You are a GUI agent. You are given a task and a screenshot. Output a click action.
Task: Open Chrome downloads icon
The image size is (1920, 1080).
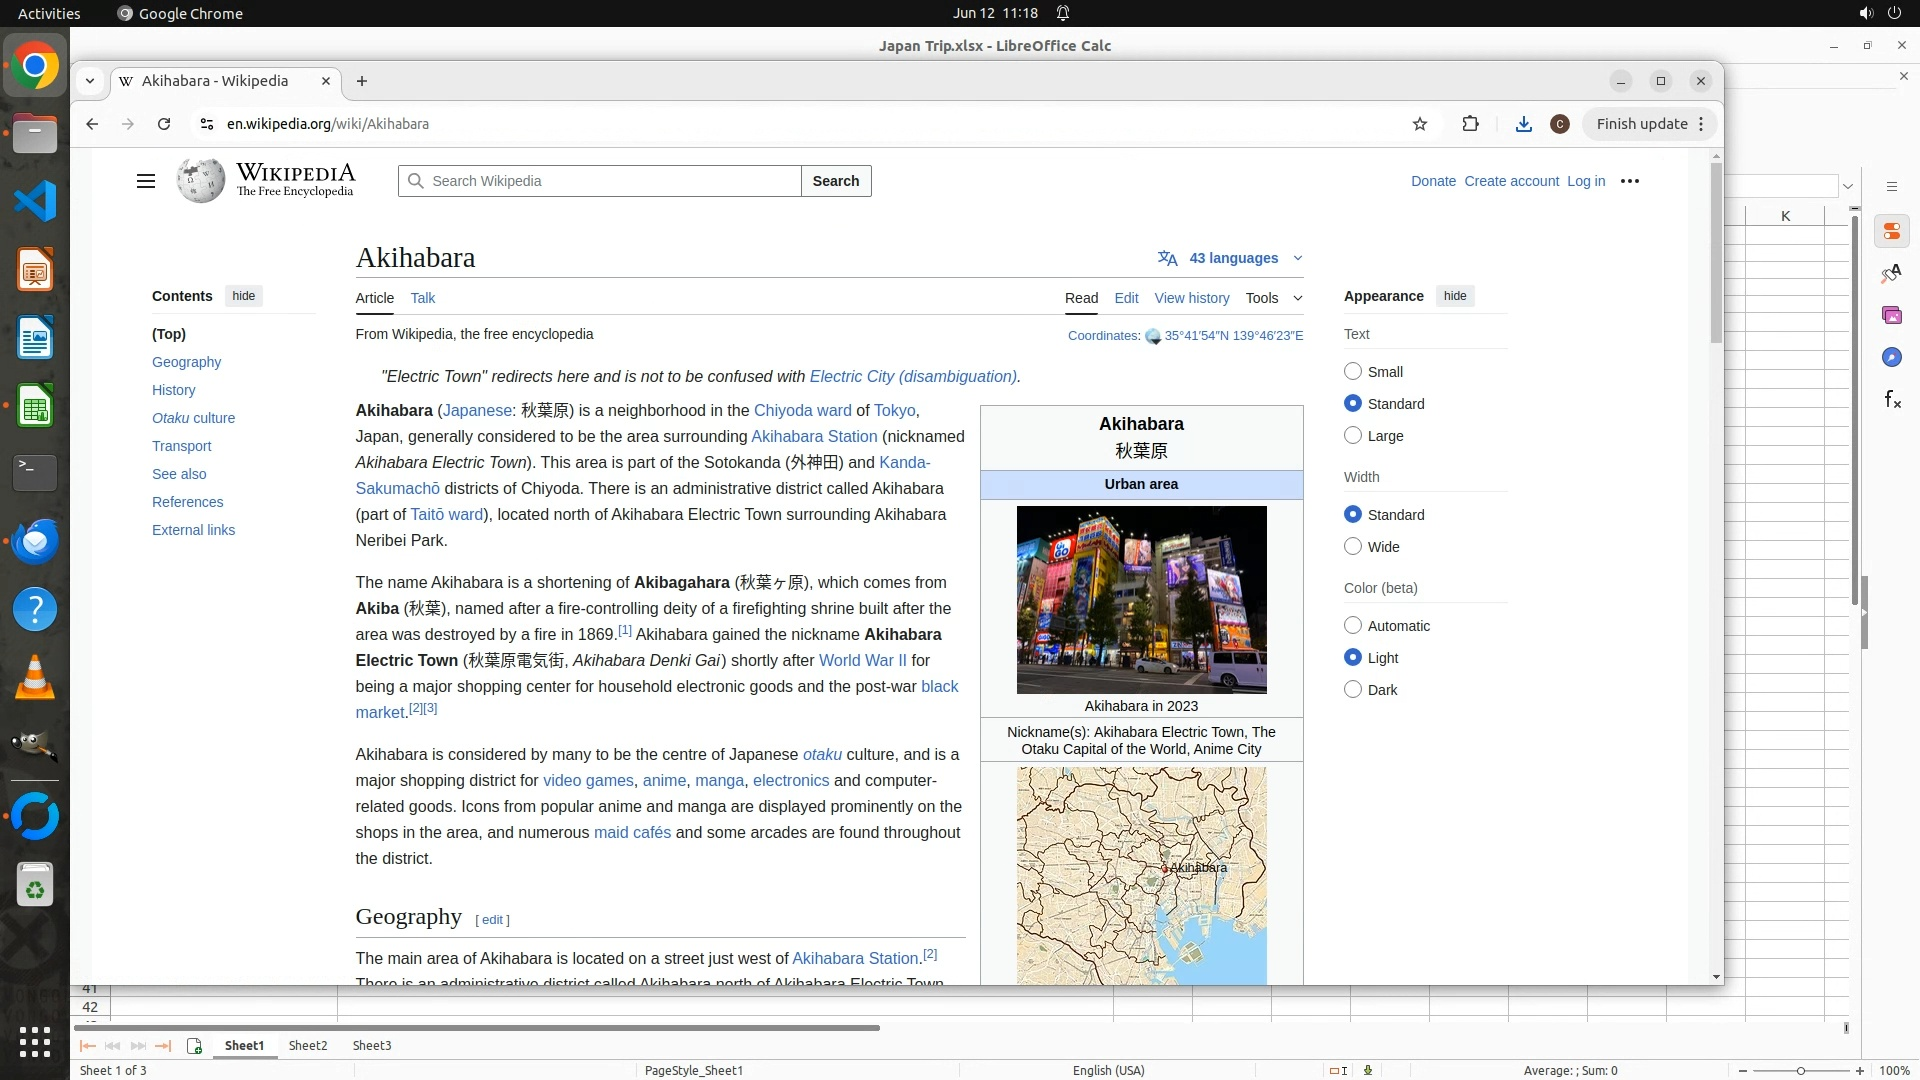[x=1523, y=124]
